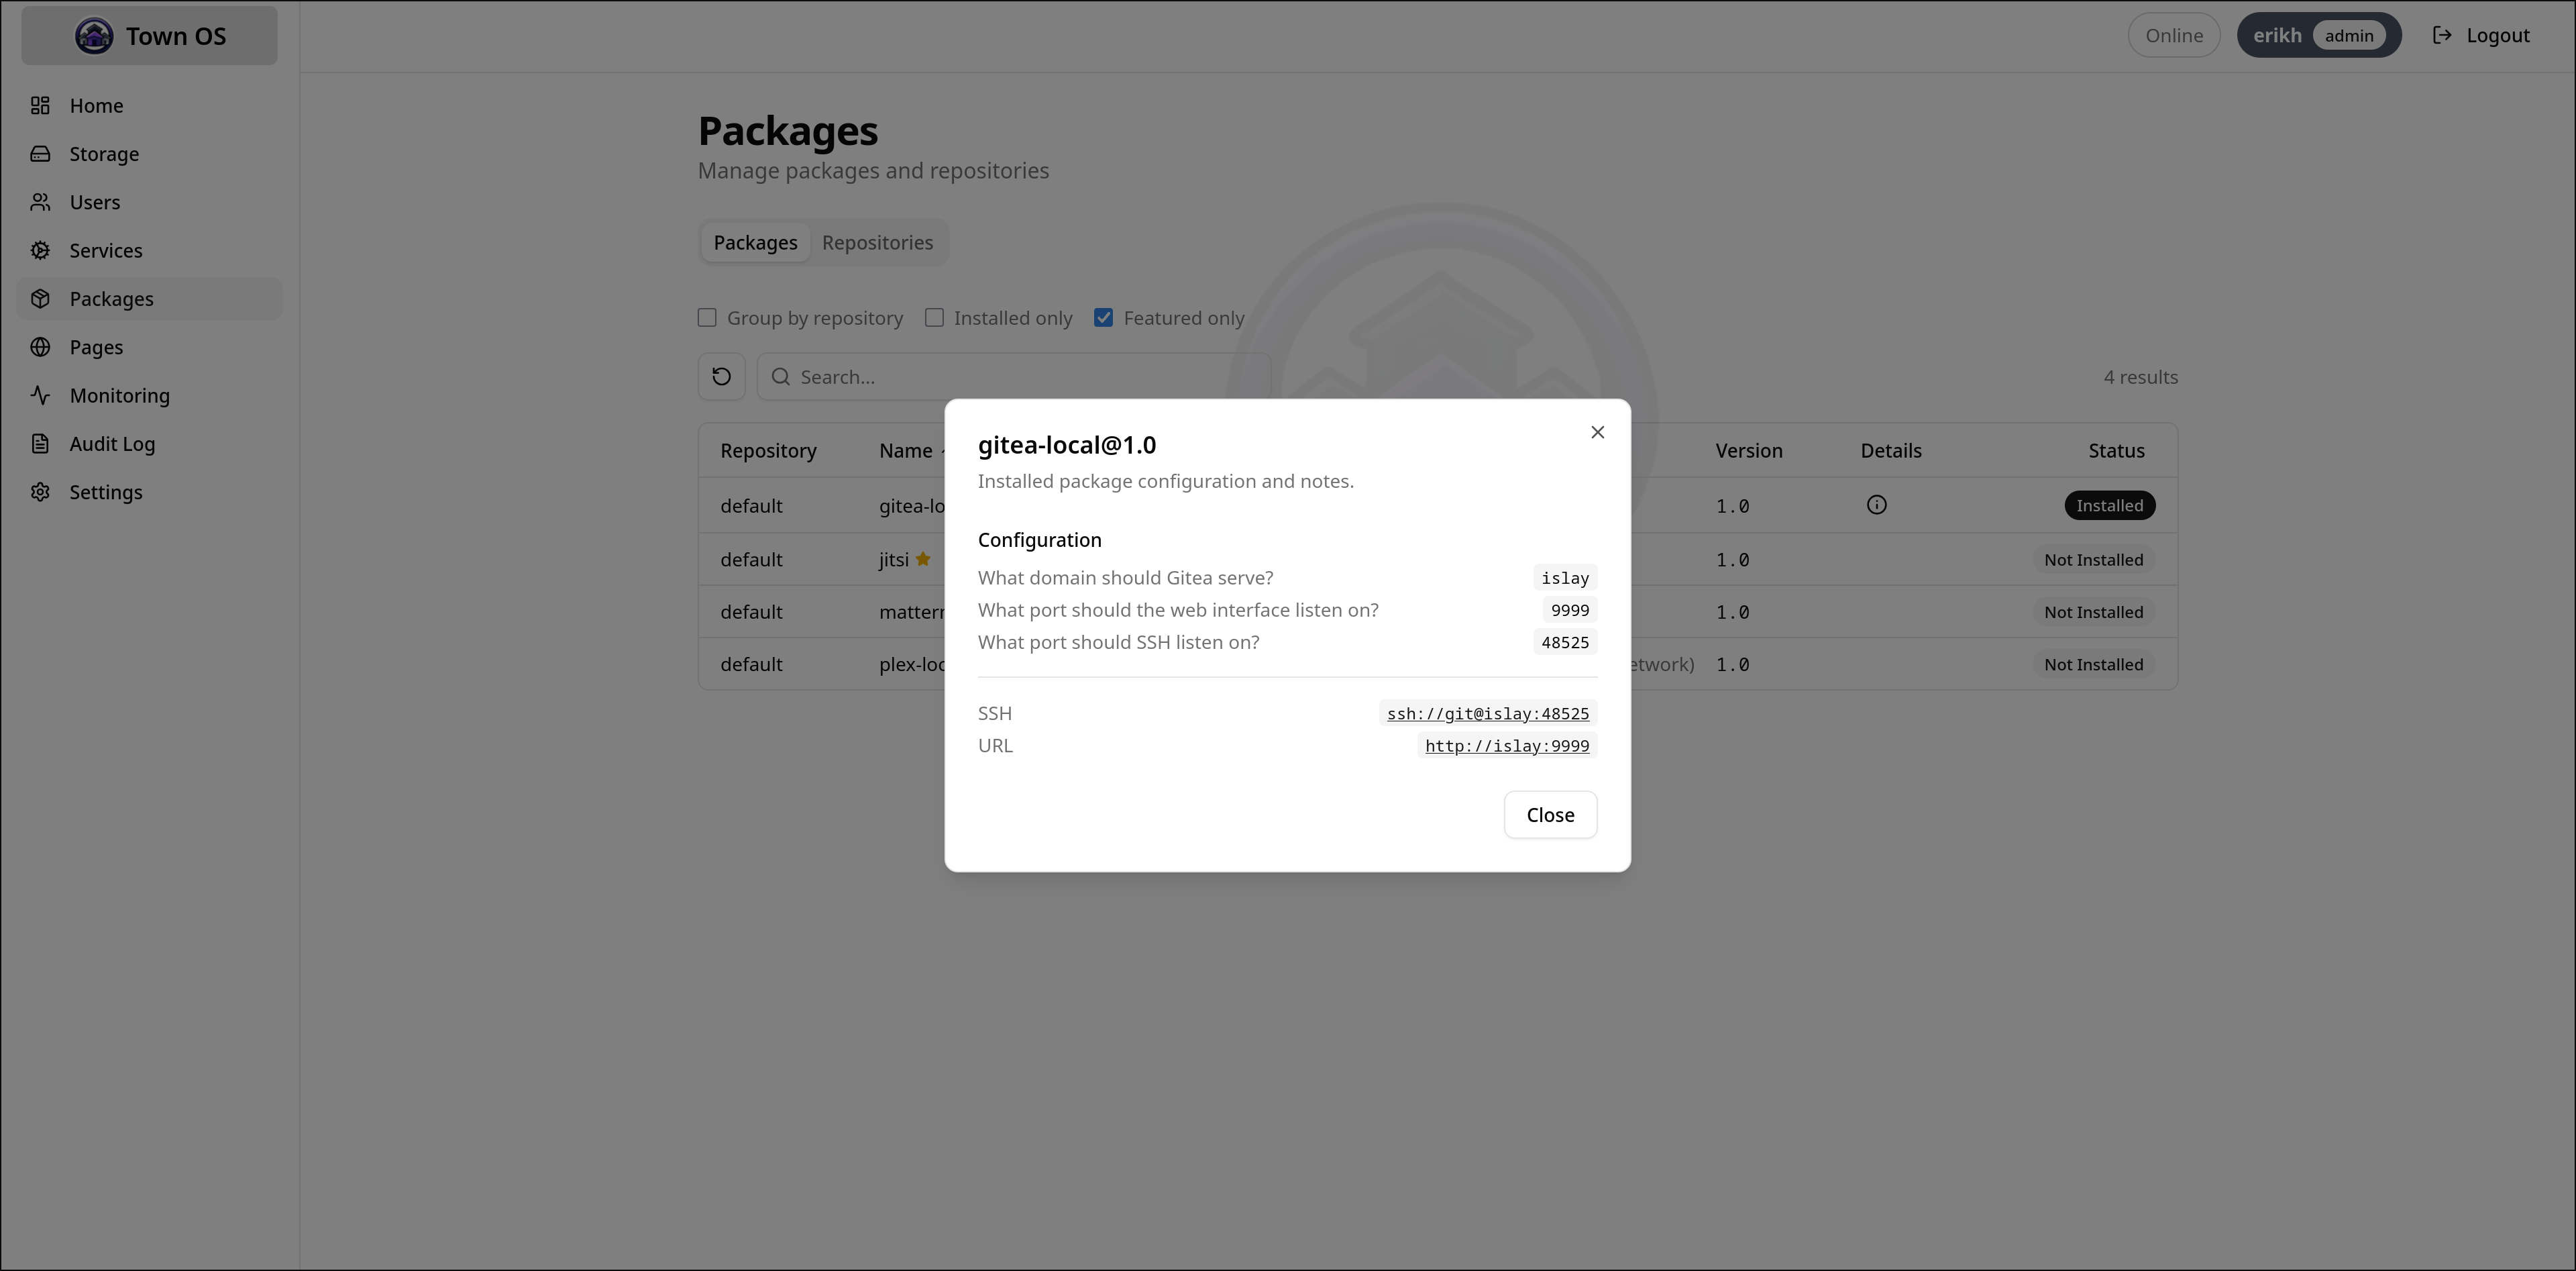Uncheck Featured only checkbox
Viewport: 2576px width, 1271px height.
pyautogui.click(x=1103, y=318)
